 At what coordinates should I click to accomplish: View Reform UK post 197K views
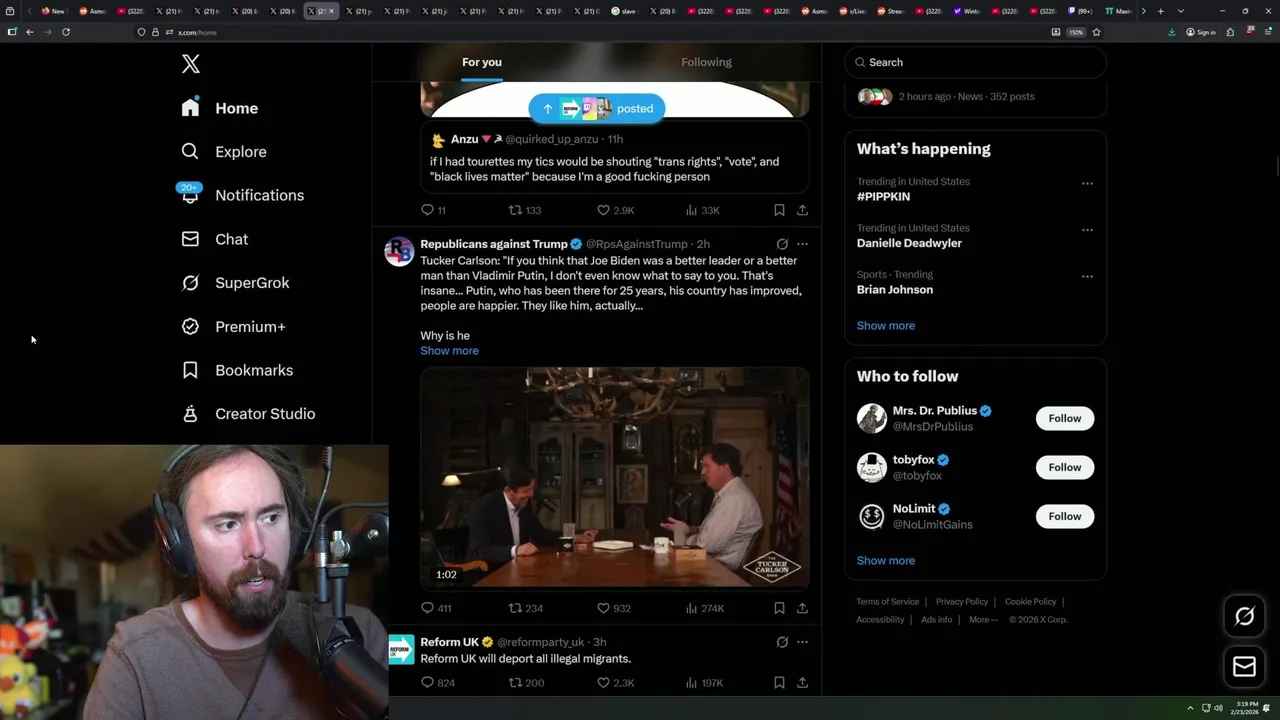[704, 683]
